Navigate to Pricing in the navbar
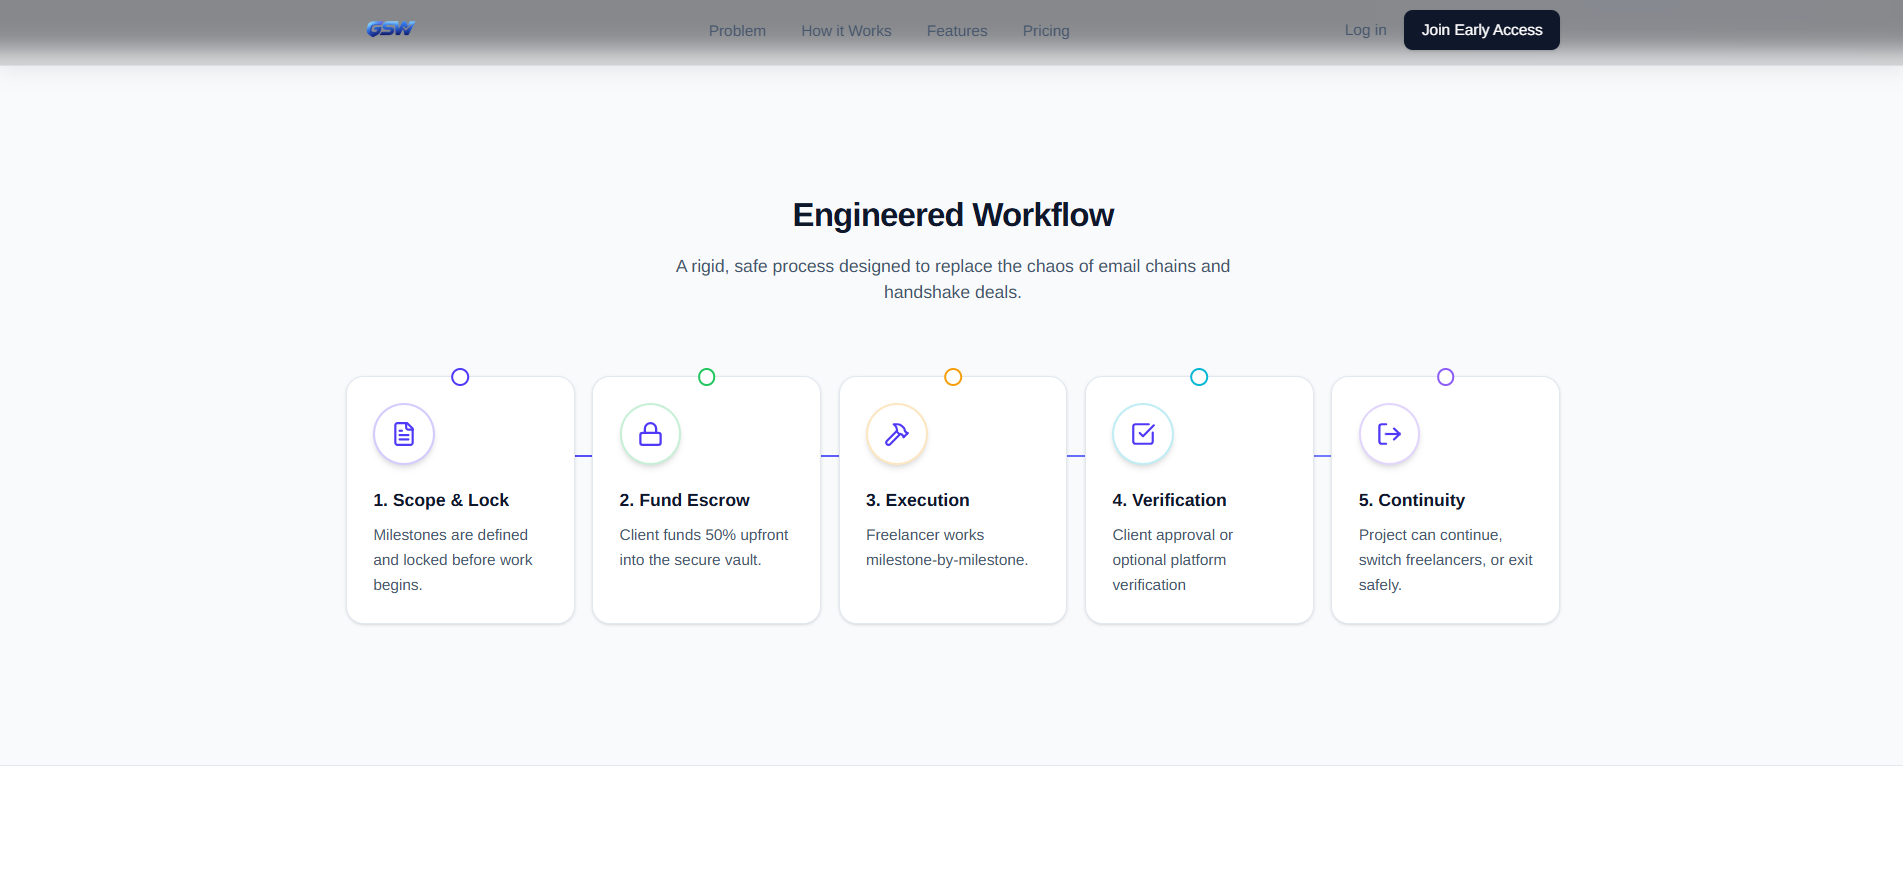 (x=1046, y=31)
